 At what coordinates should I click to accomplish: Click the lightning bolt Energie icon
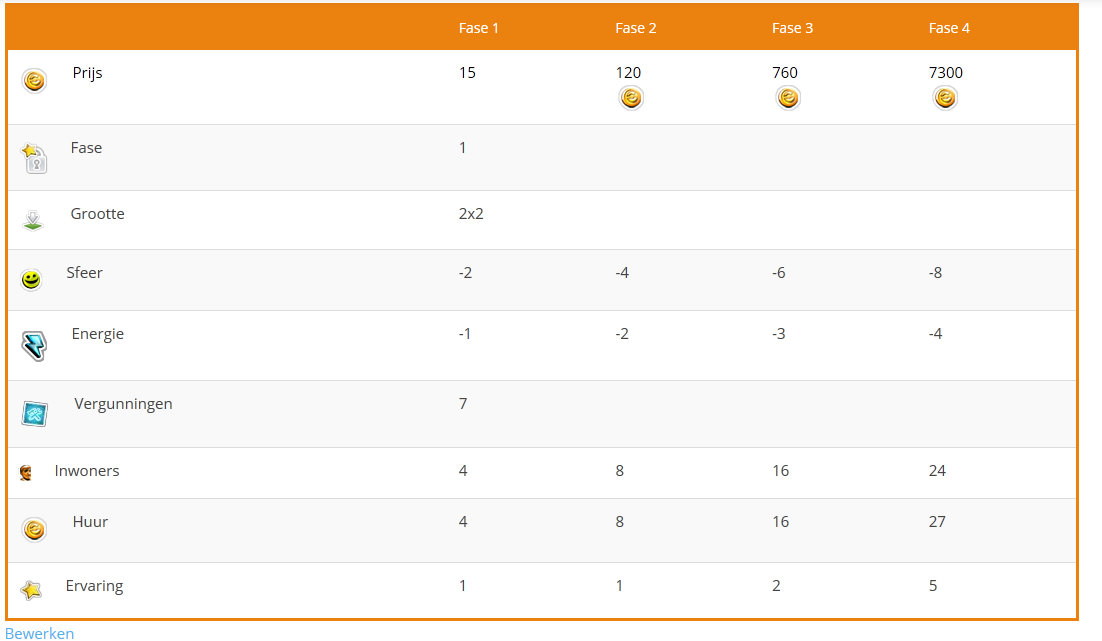34,345
